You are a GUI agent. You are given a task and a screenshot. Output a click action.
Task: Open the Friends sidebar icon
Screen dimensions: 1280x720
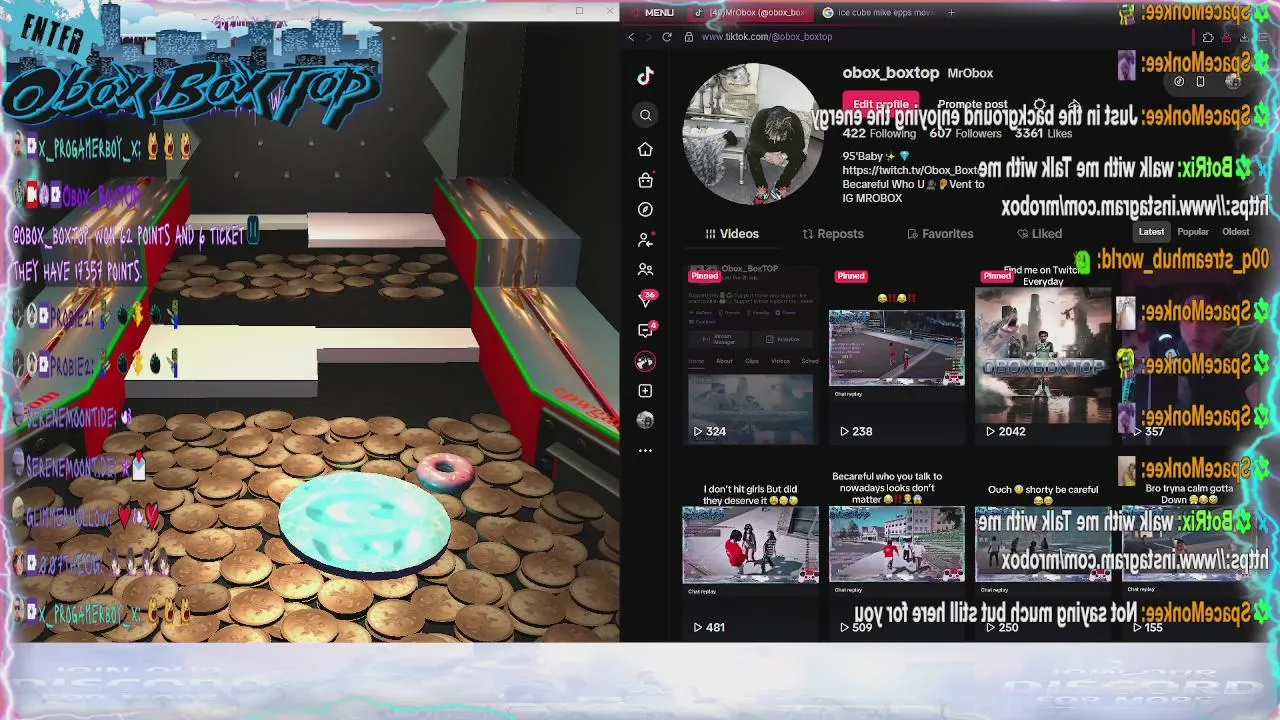click(645, 269)
